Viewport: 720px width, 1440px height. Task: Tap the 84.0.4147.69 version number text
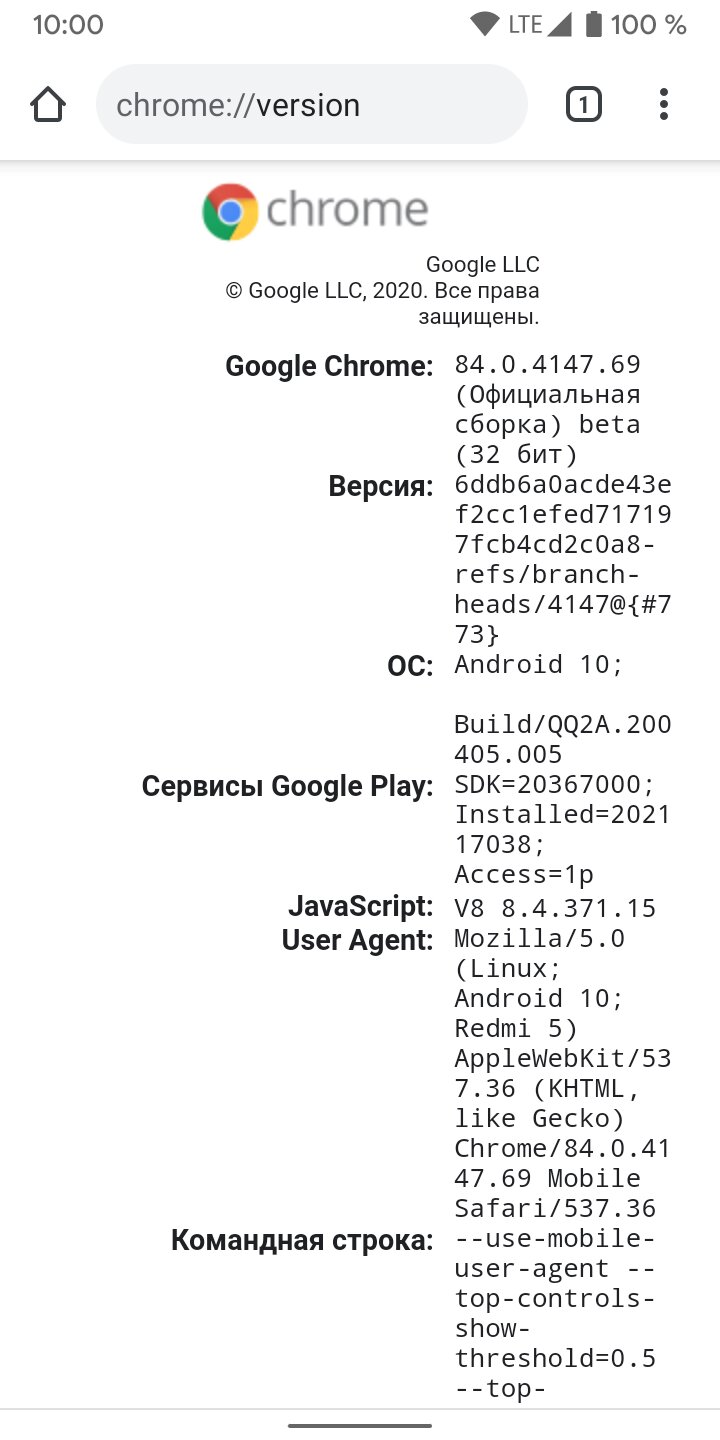(x=547, y=365)
